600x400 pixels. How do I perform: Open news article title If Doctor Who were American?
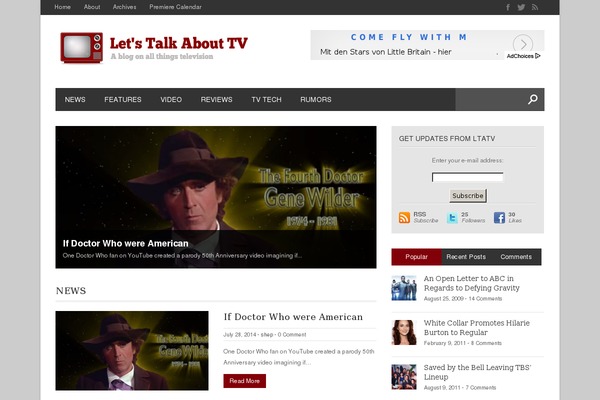coord(293,317)
